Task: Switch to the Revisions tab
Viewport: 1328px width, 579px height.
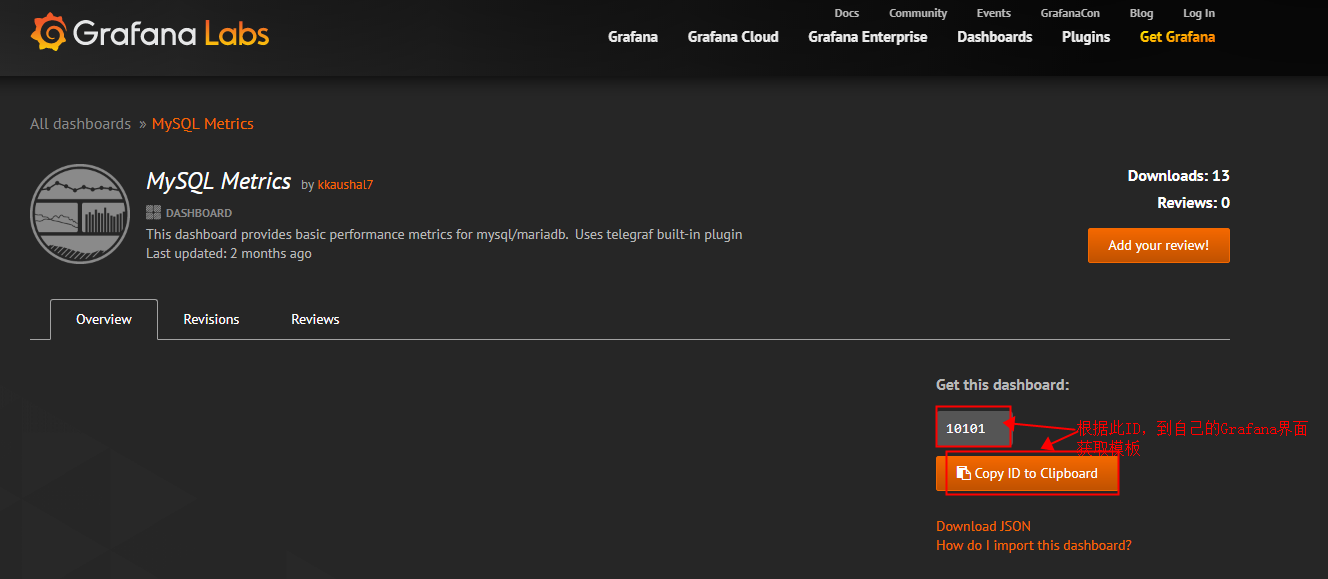Action: point(211,319)
